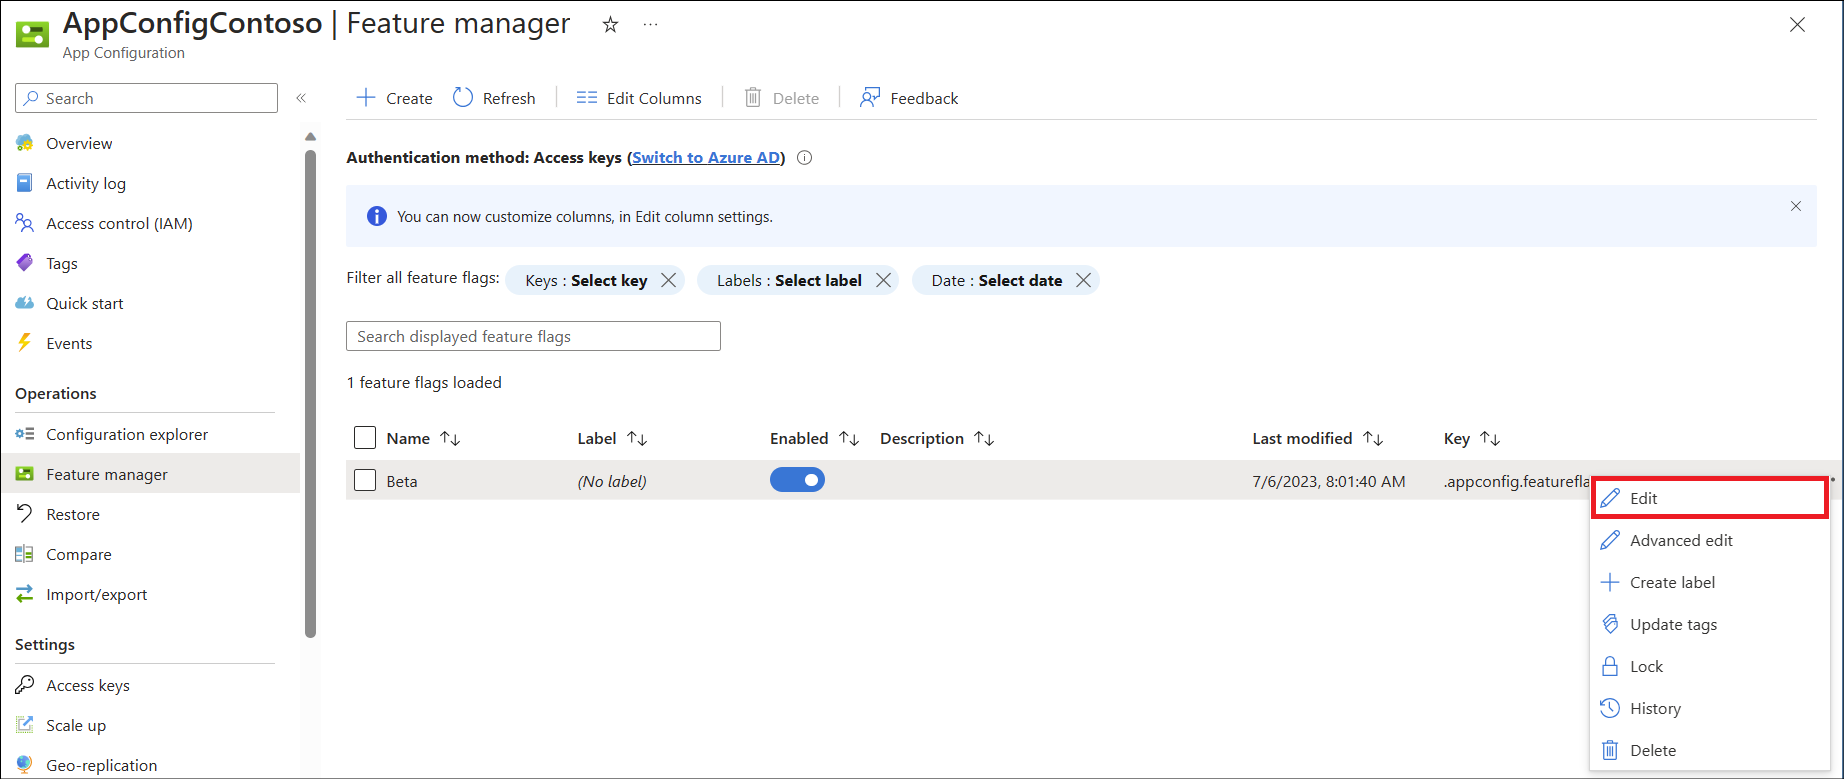1844x779 pixels.
Task: Click the sidebar vertical scrollbar
Action: tap(310, 393)
